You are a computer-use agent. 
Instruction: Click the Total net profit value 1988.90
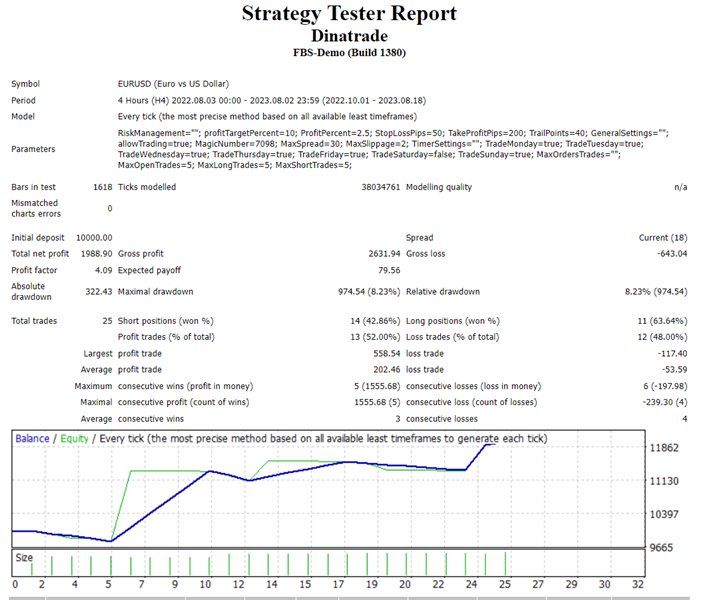click(x=96, y=254)
